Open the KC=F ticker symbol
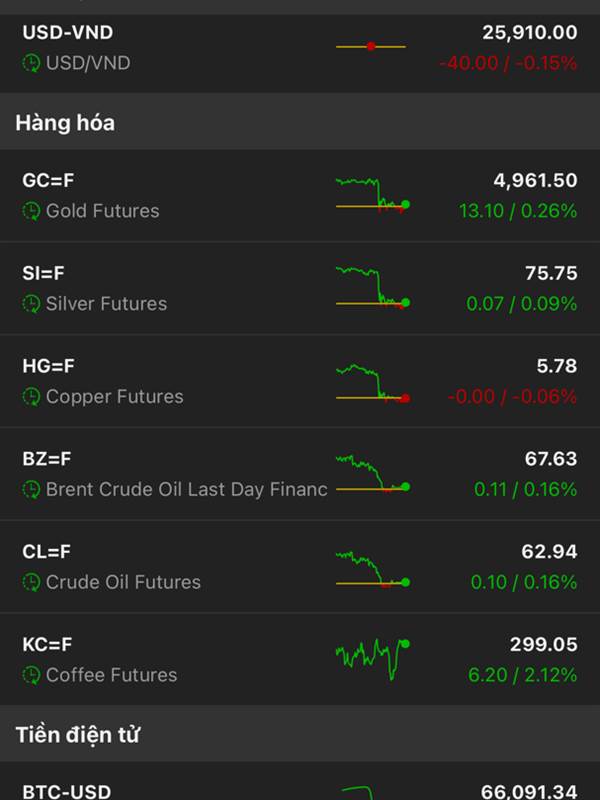 click(x=48, y=644)
